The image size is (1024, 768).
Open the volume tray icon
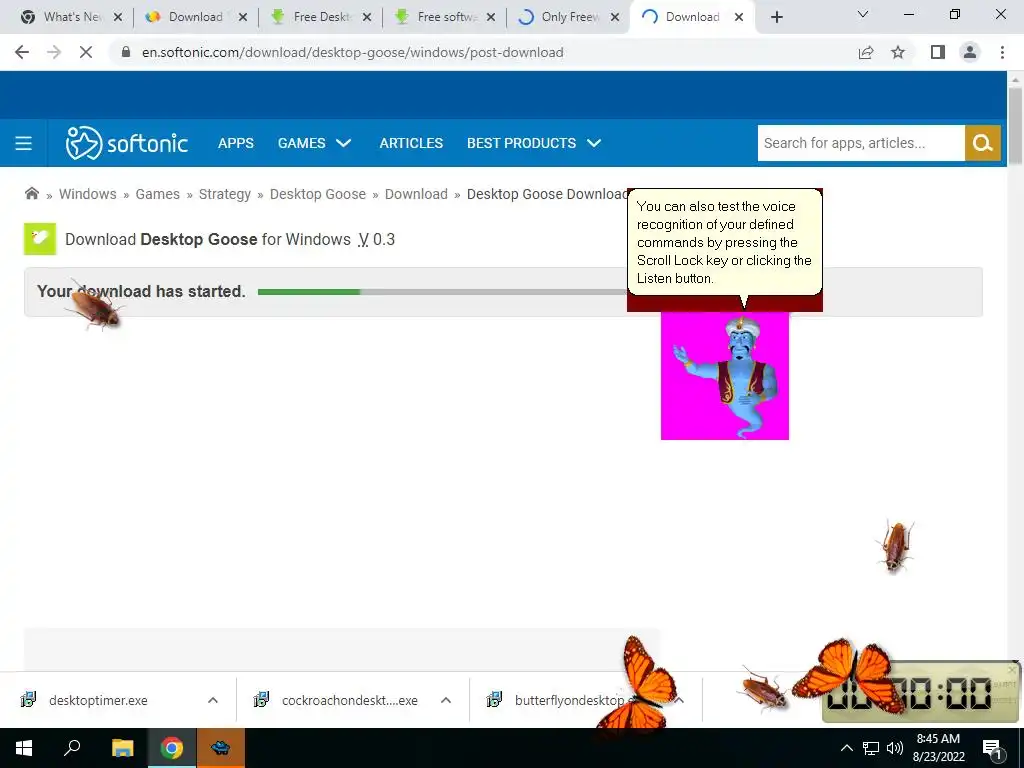895,748
